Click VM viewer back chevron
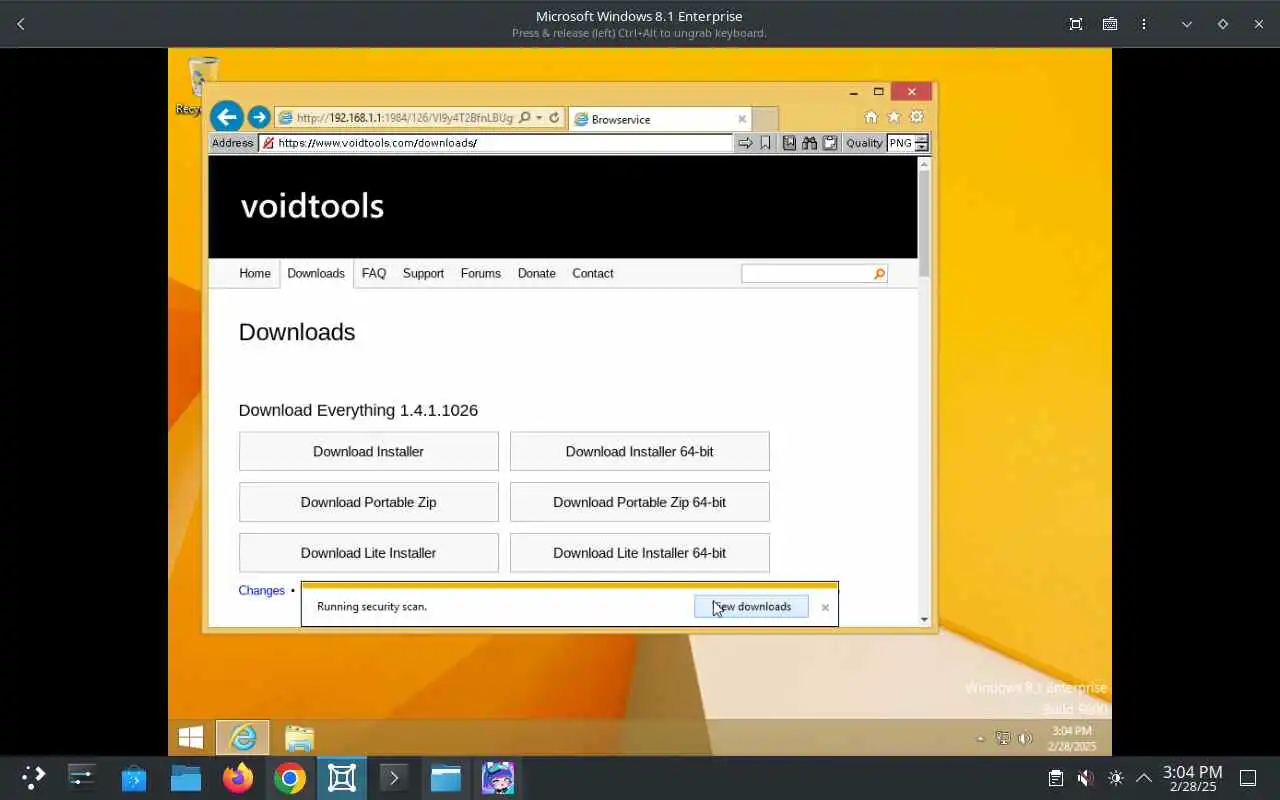 tap(21, 24)
